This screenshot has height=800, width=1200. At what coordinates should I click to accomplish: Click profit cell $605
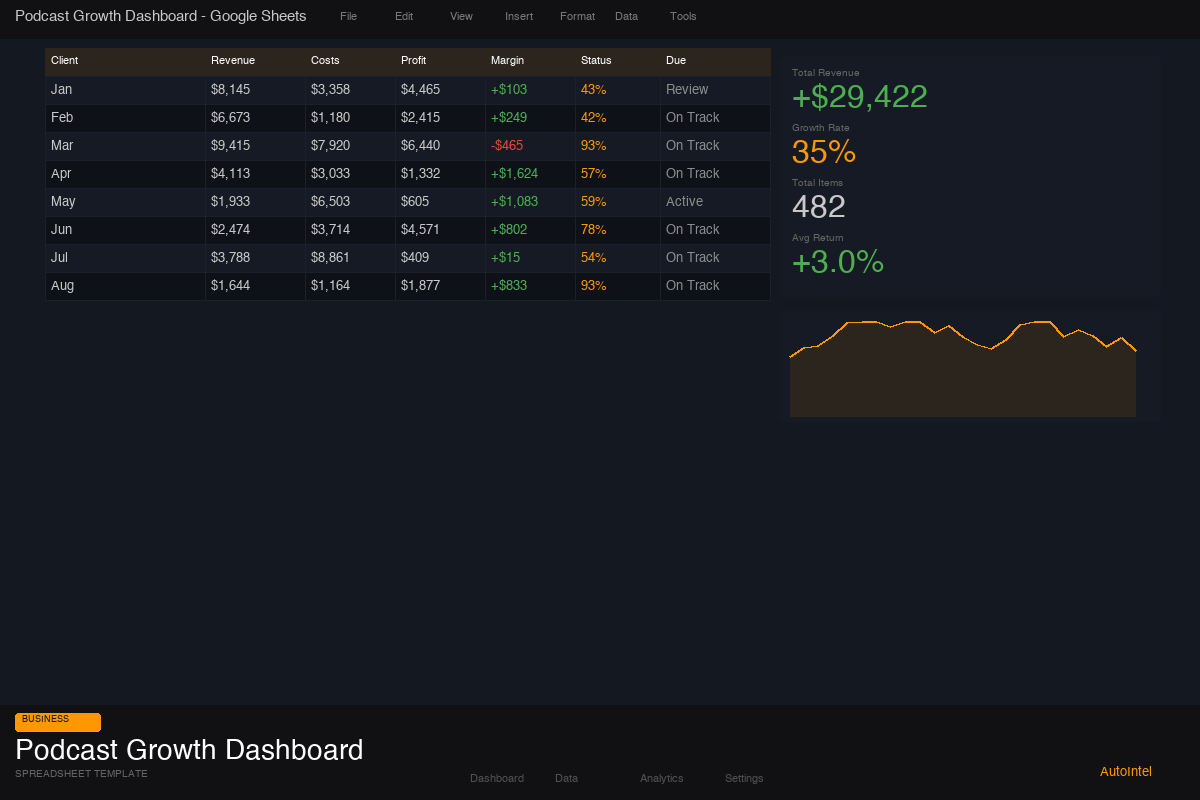[x=440, y=202]
